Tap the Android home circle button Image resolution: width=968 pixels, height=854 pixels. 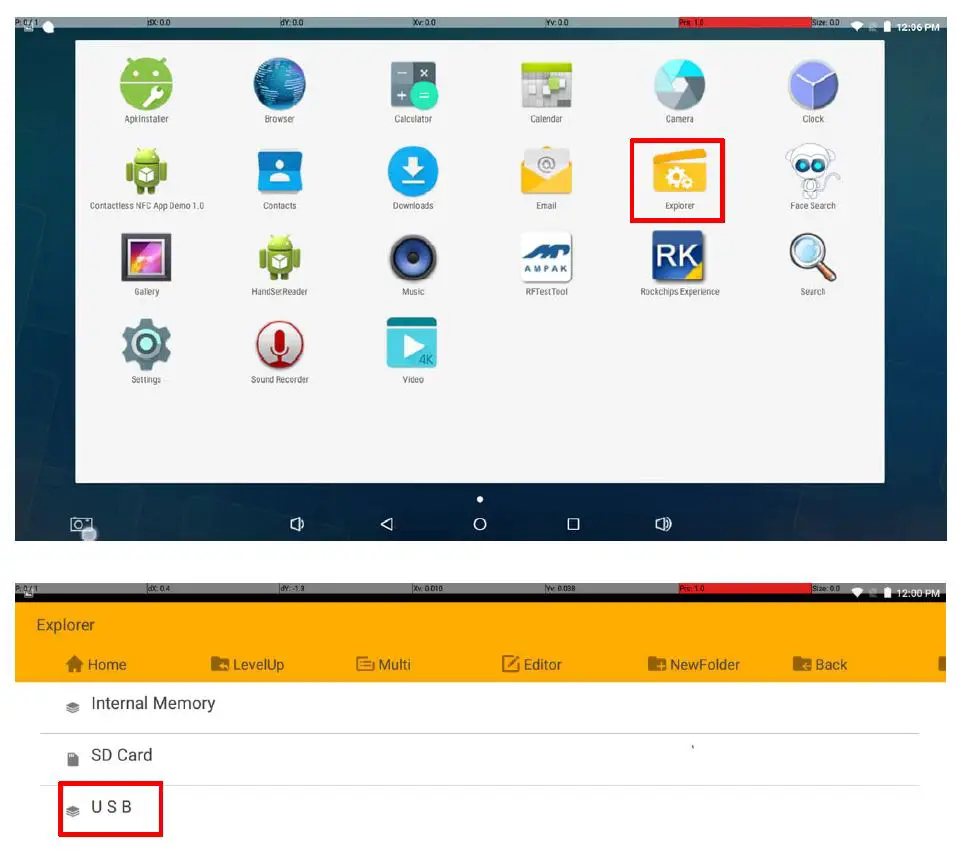coord(480,524)
